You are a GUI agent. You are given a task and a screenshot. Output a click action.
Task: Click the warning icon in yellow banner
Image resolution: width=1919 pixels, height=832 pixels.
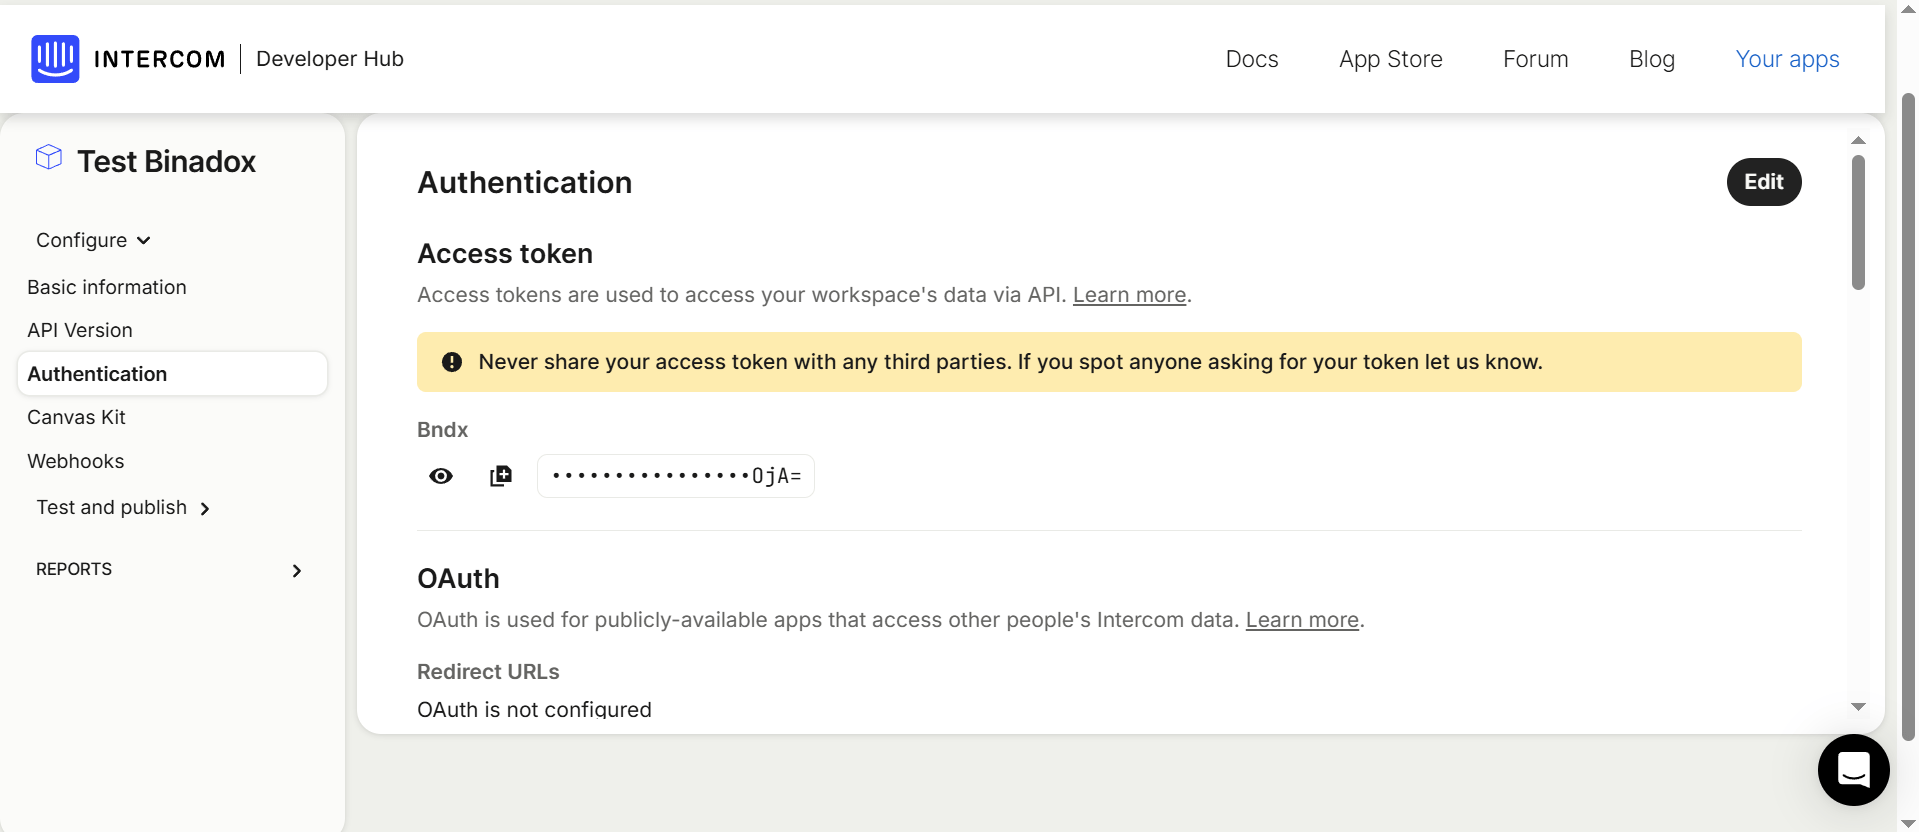[452, 362]
